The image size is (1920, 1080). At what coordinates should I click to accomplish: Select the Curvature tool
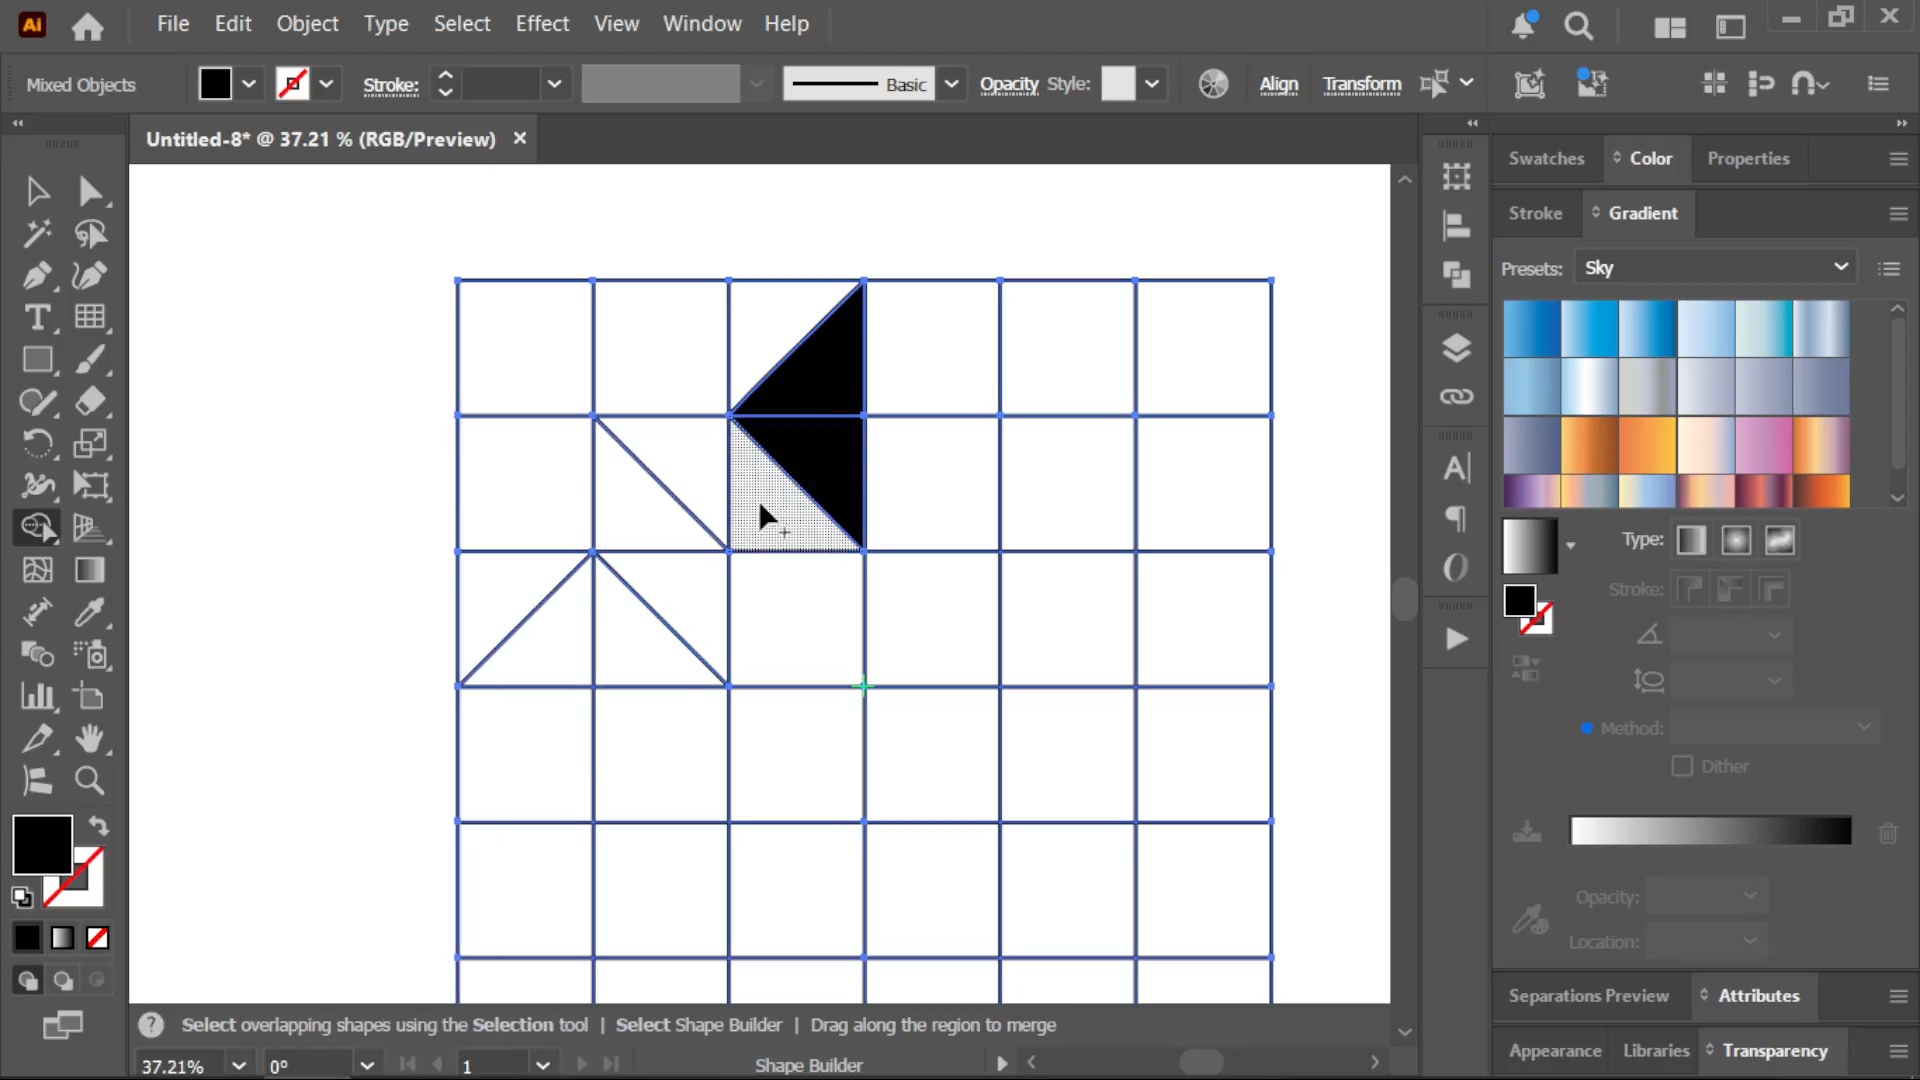click(90, 276)
